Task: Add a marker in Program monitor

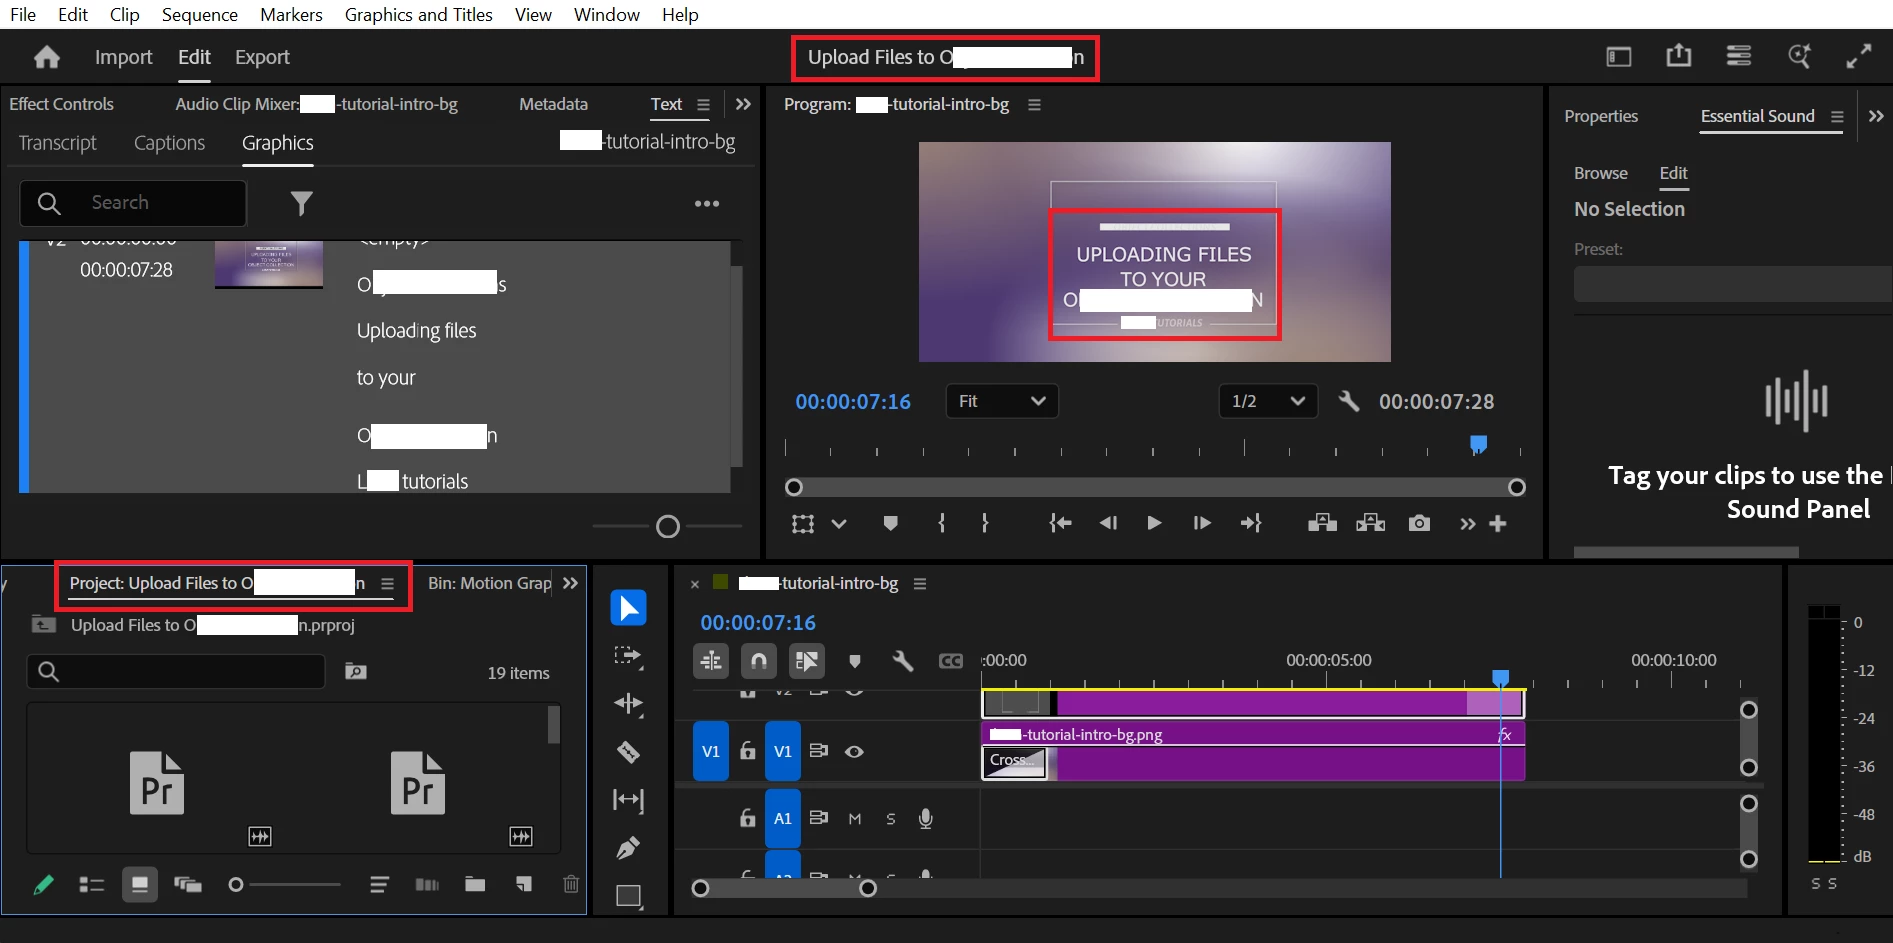Action: tap(891, 523)
